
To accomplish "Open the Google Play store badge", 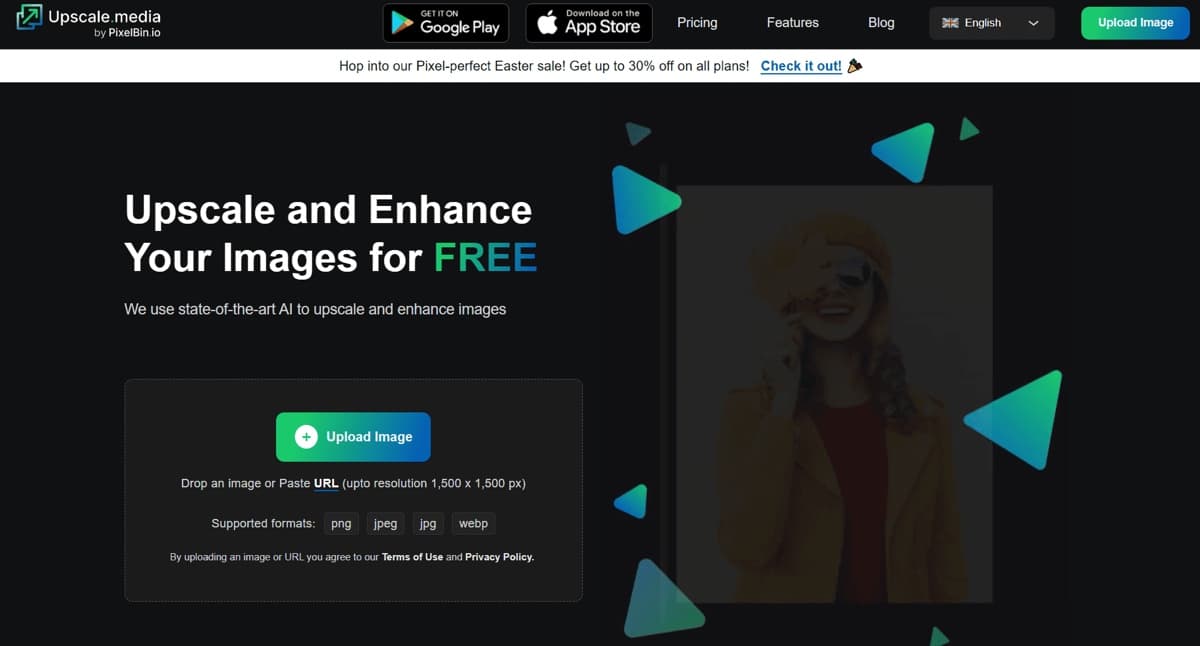I will click(x=446, y=23).
